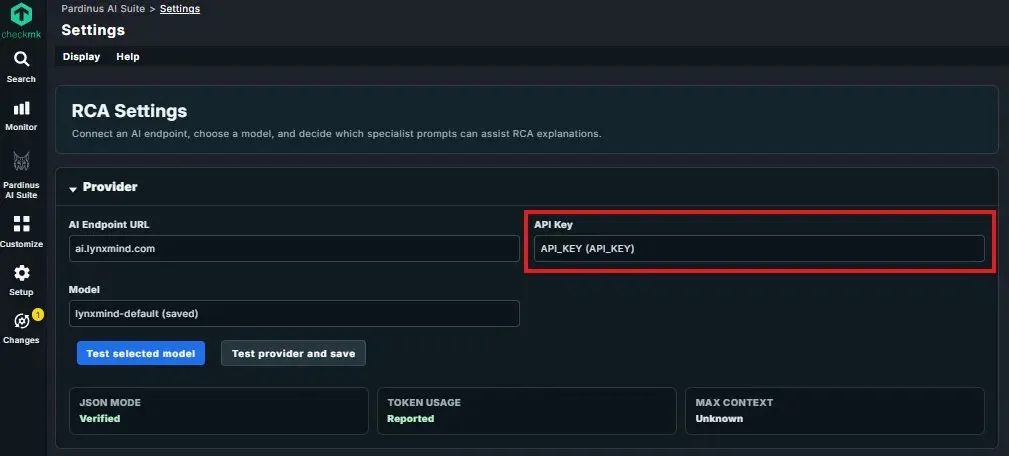Click the AI Endpoint URL input field
Screen dimensions: 1009x456
pyautogui.click(x=294, y=248)
